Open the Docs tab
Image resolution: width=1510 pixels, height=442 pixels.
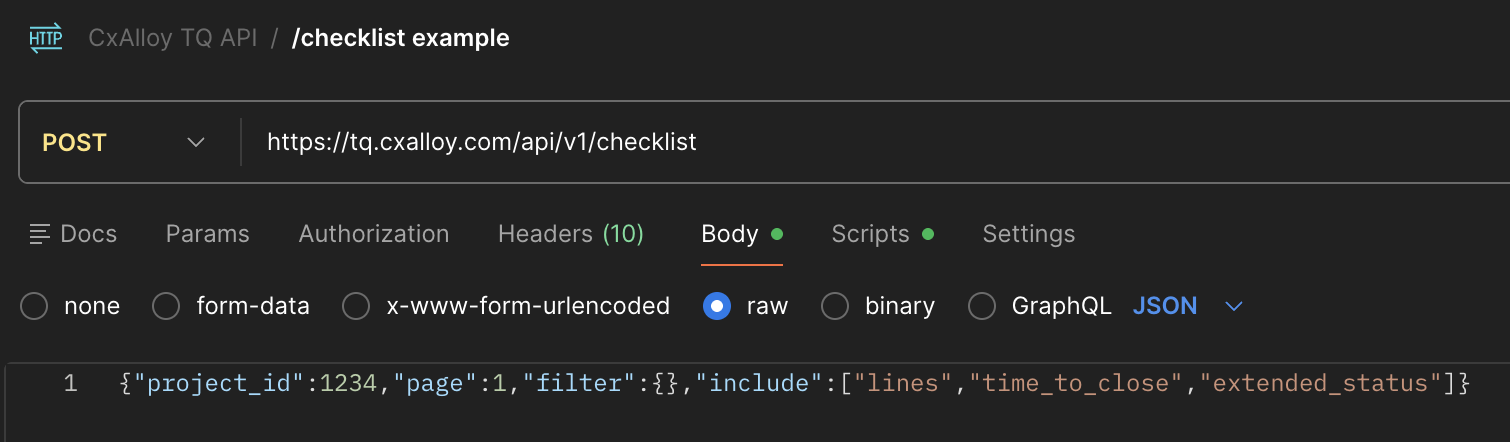(x=88, y=235)
